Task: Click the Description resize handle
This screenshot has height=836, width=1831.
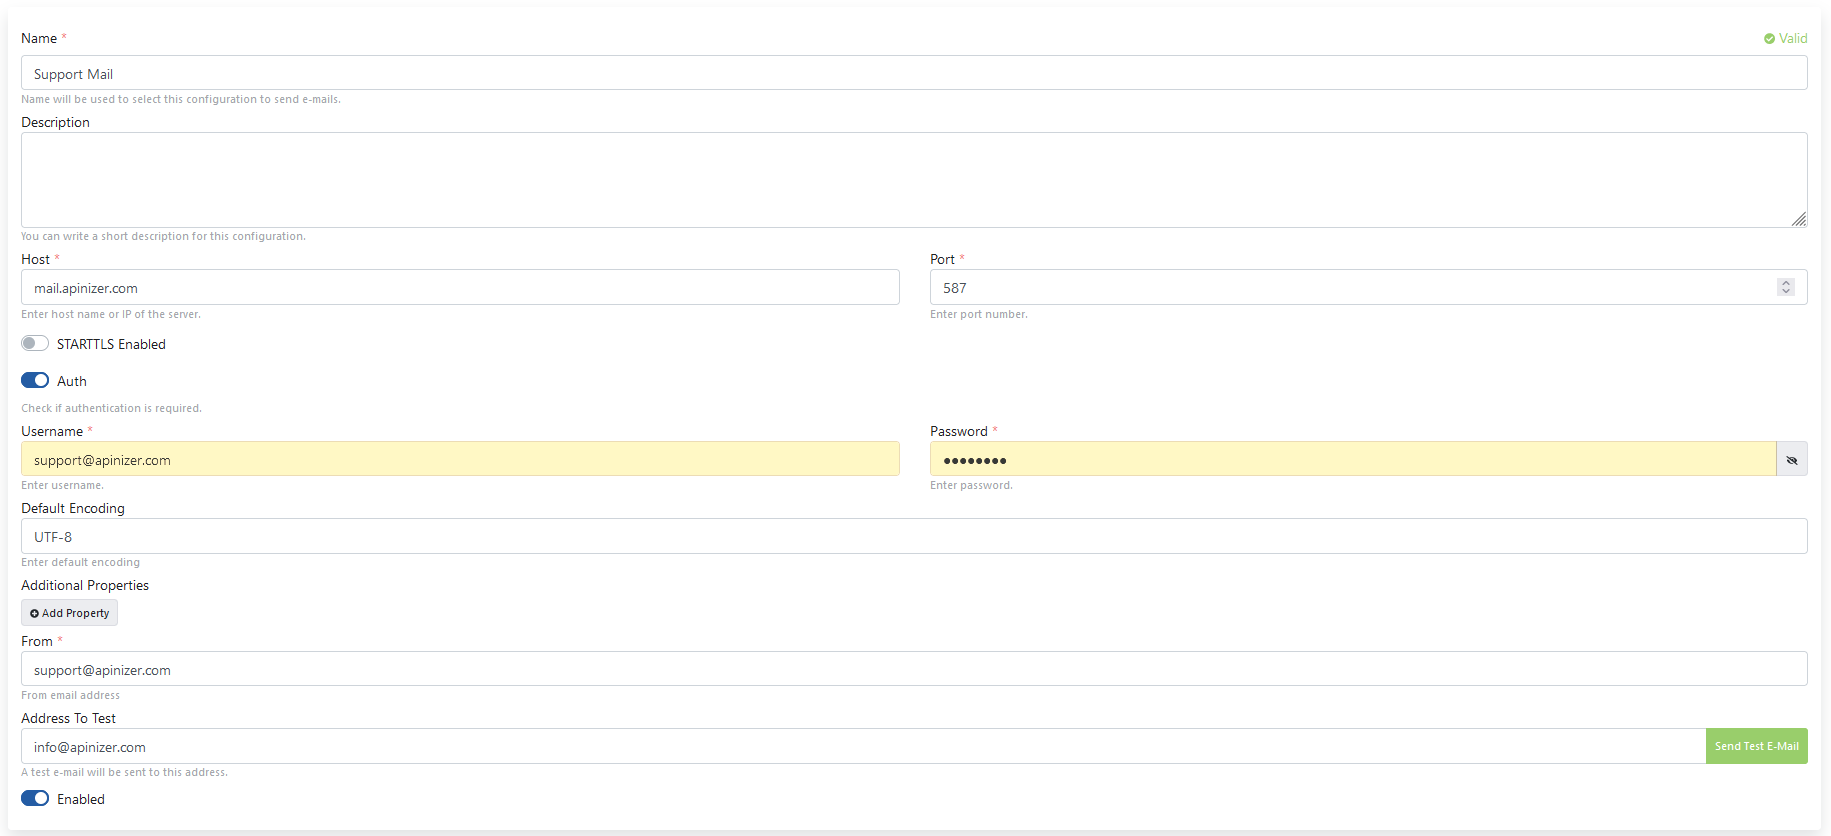Action: 1799,219
